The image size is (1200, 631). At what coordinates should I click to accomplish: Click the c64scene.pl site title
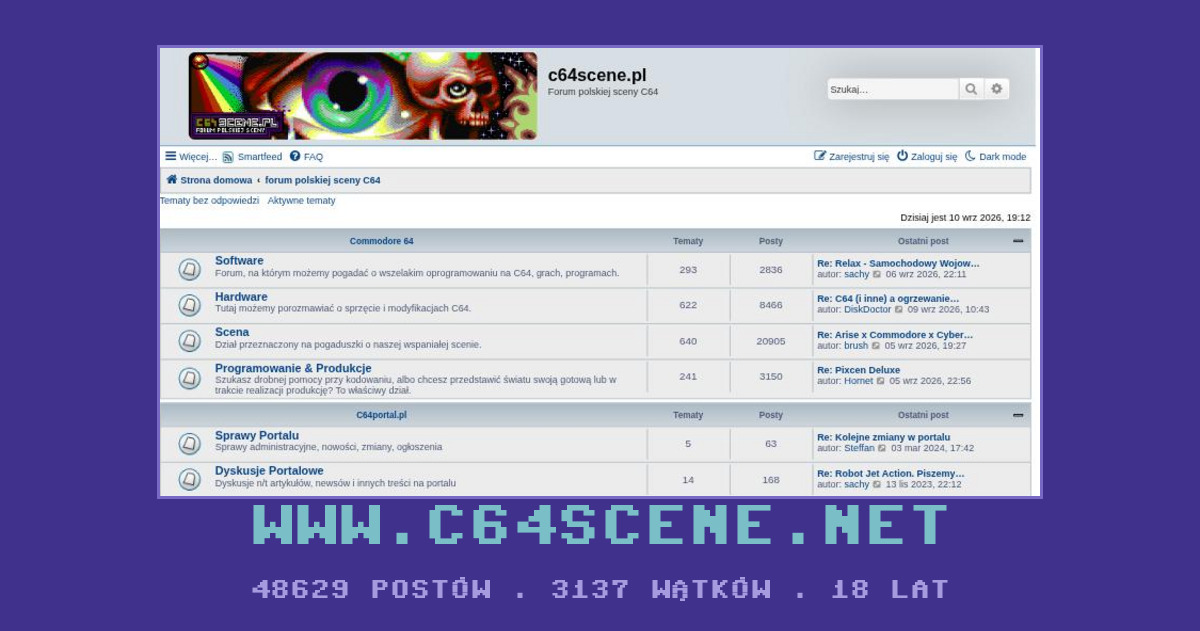coord(597,75)
